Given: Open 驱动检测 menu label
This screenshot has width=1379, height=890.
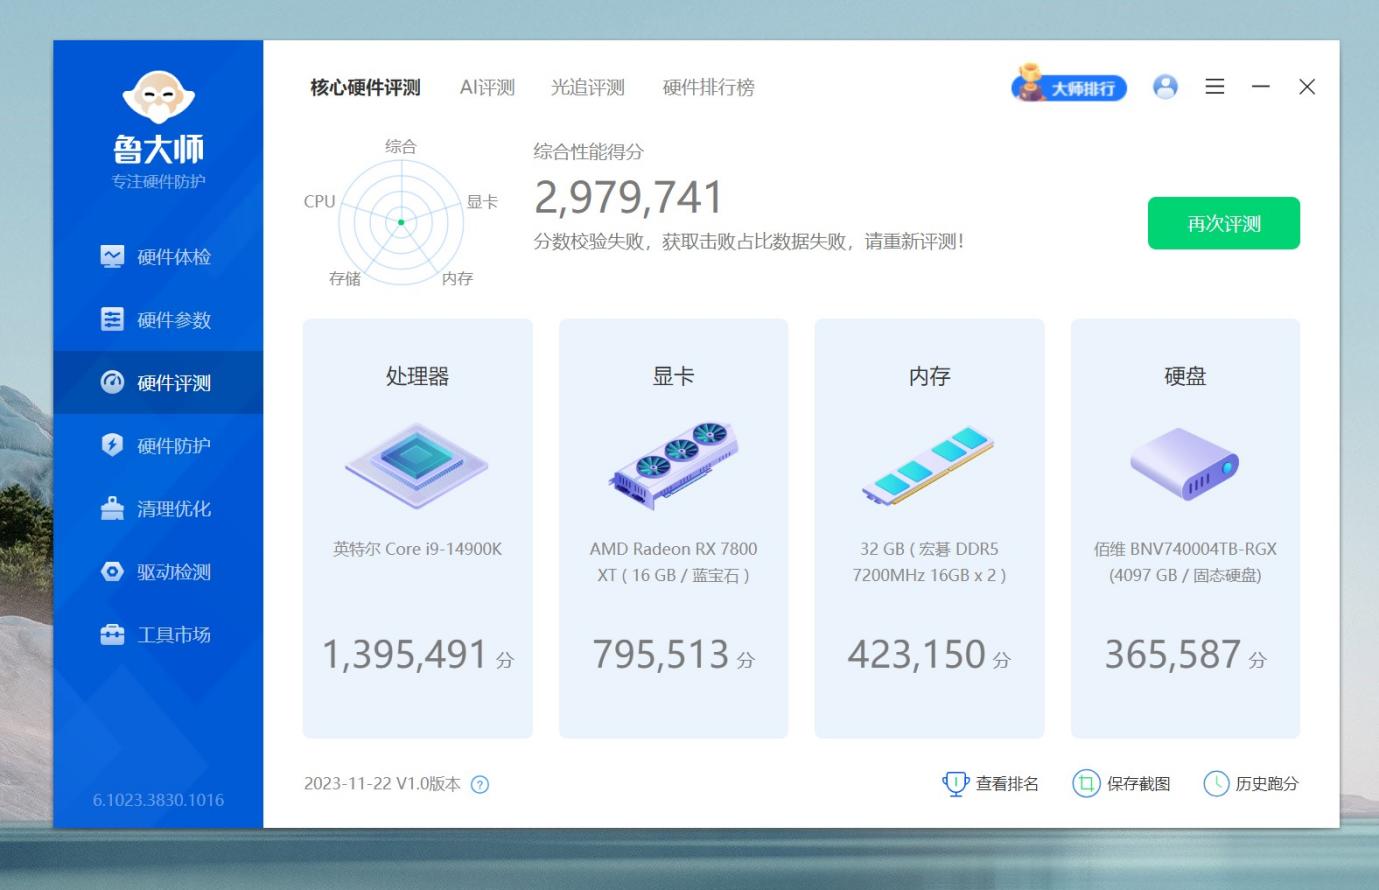Looking at the screenshot, I should (174, 572).
